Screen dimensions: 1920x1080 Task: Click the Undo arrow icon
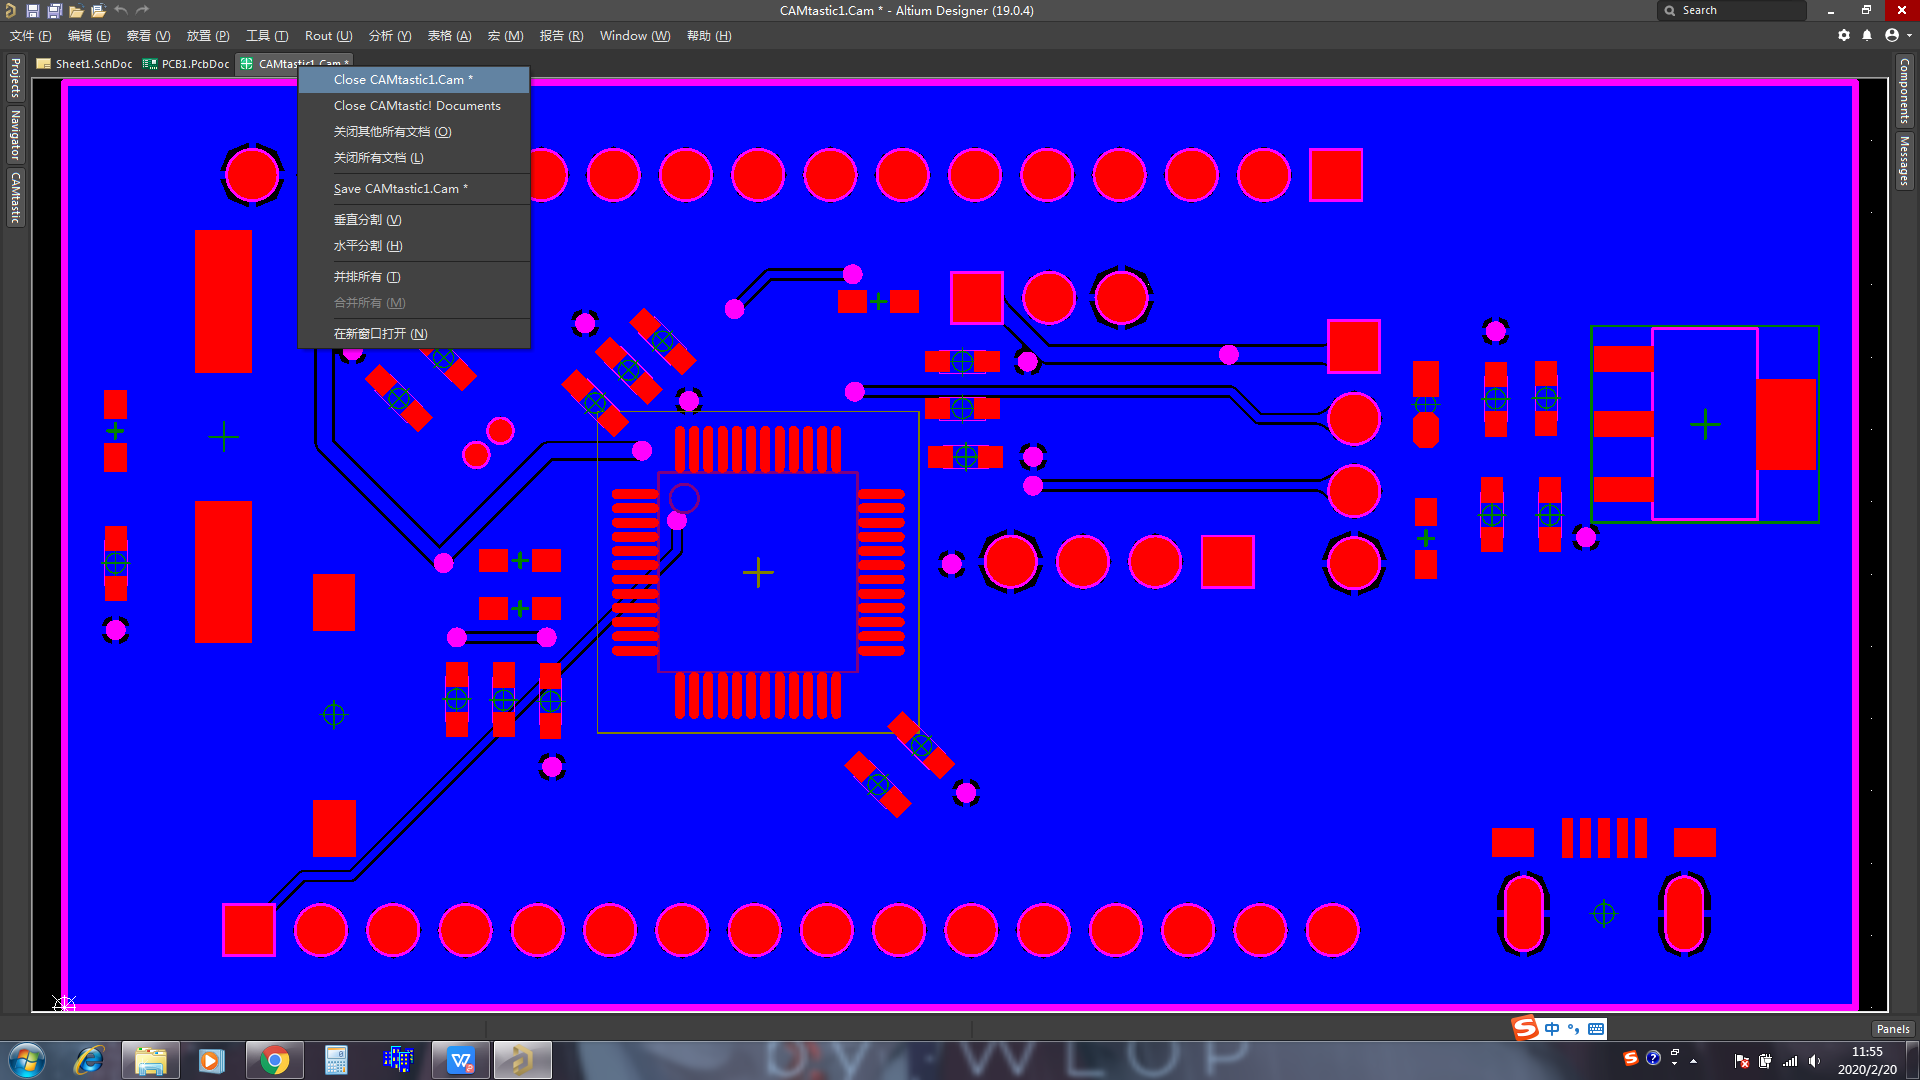[x=121, y=10]
